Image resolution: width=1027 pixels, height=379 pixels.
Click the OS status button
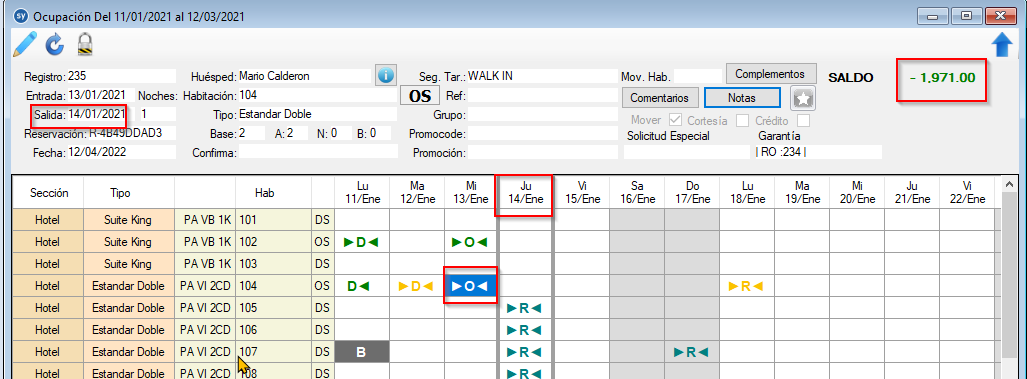(x=419, y=96)
